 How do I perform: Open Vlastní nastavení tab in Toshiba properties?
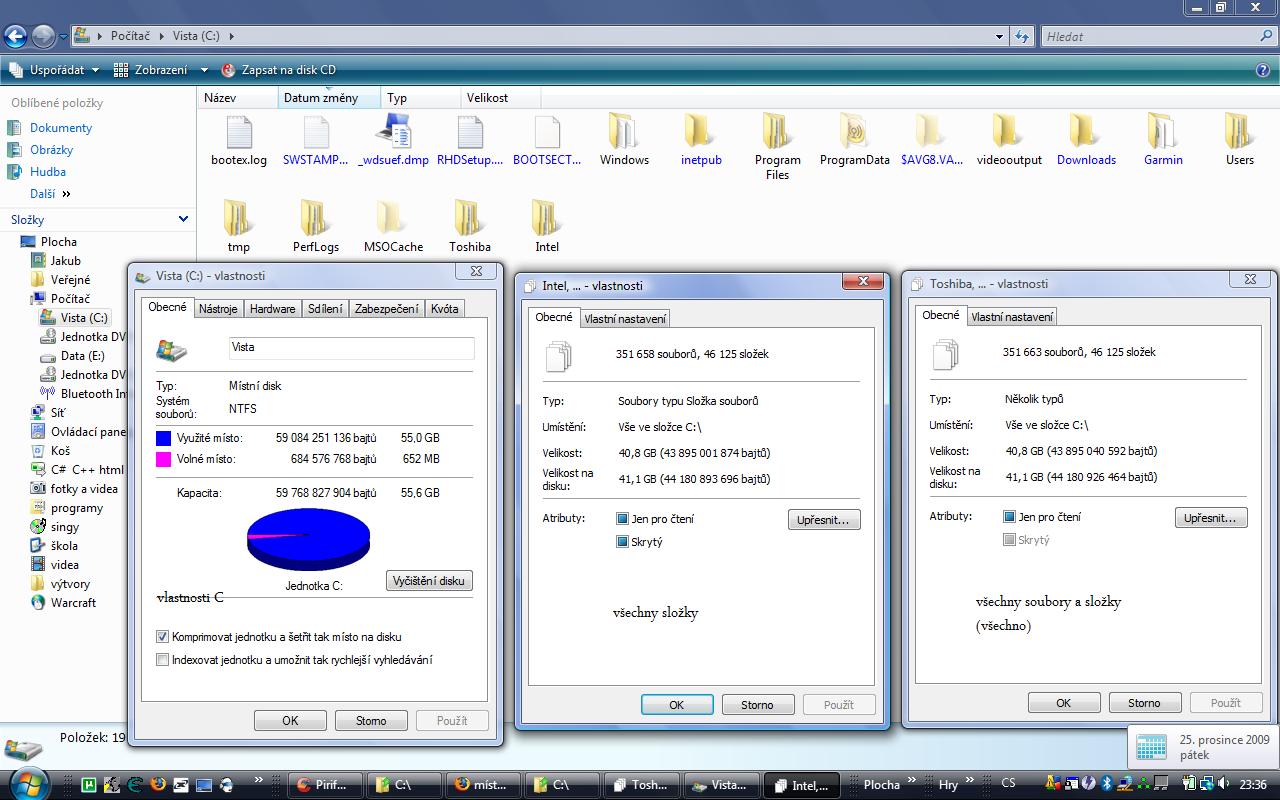click(x=1012, y=317)
